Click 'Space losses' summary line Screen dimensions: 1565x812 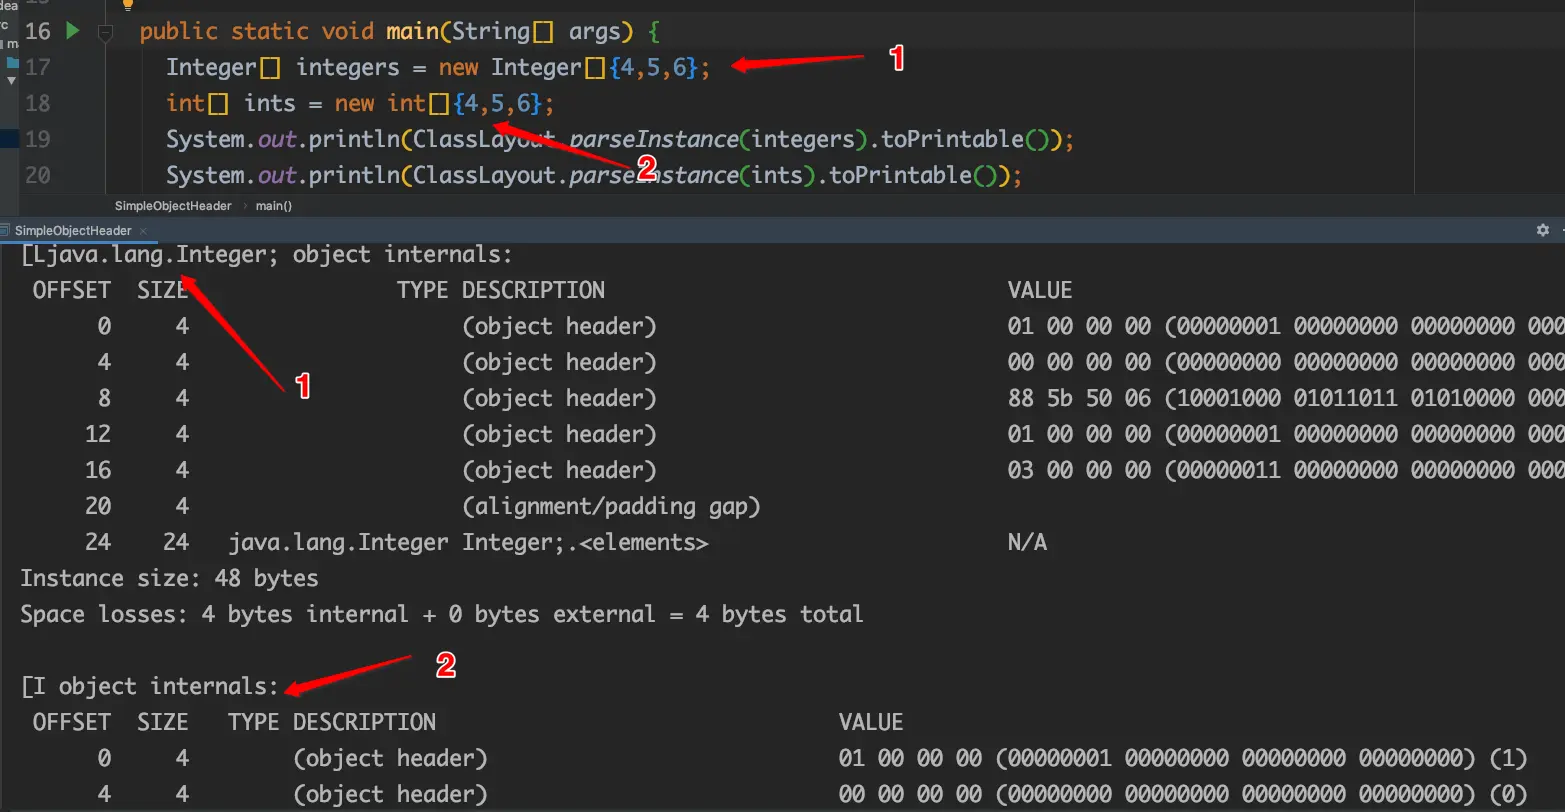(x=441, y=615)
